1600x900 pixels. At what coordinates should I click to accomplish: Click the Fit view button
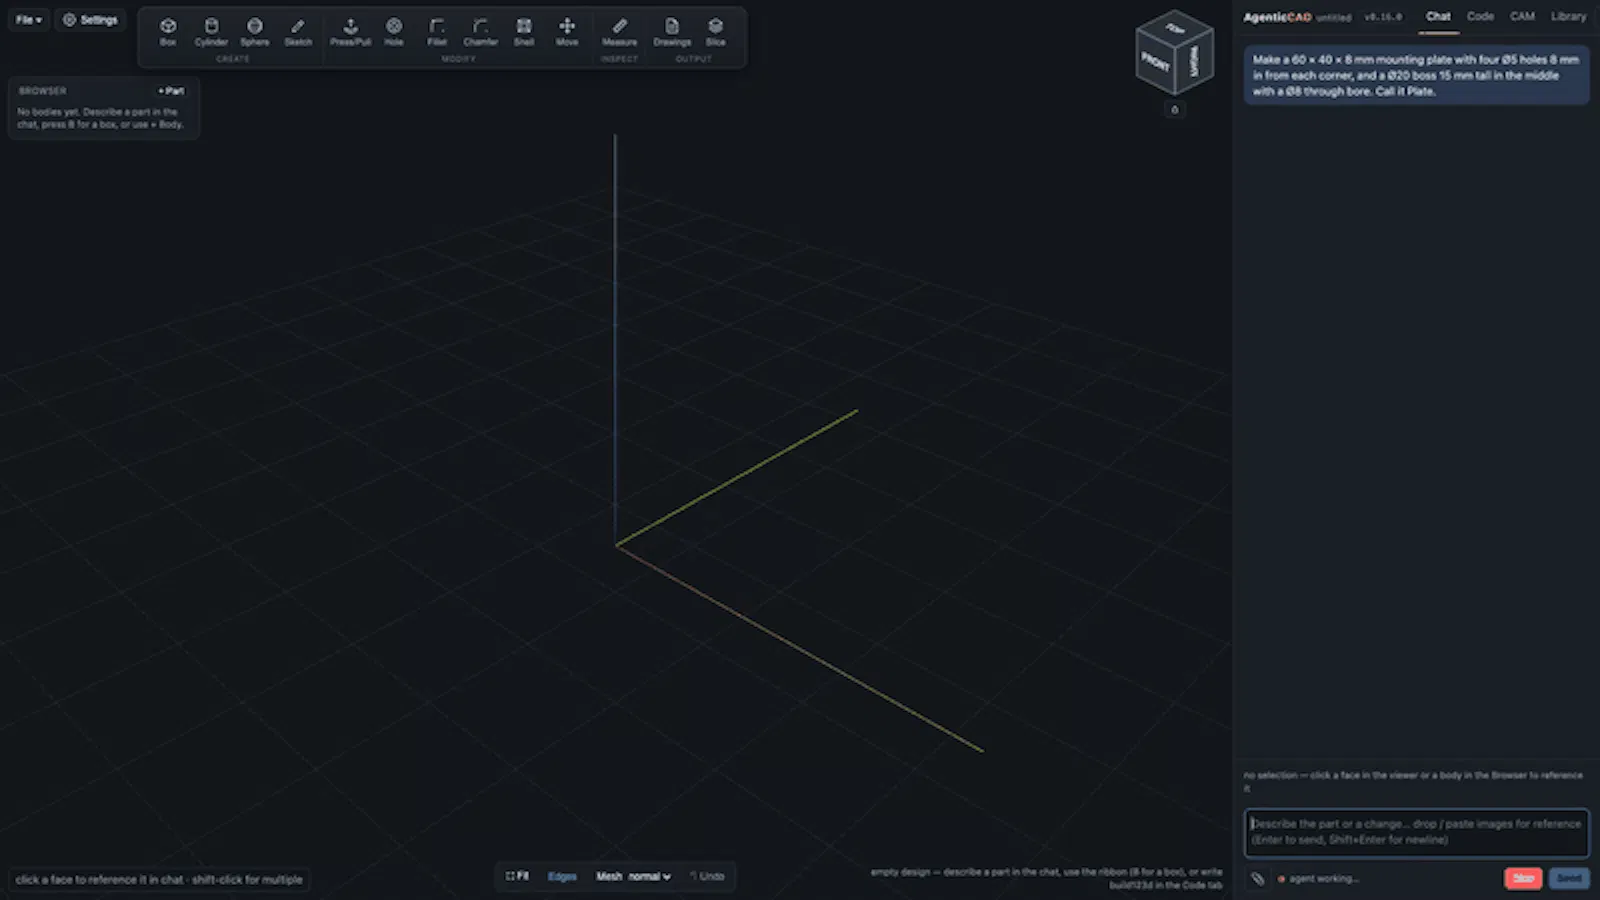click(517, 877)
